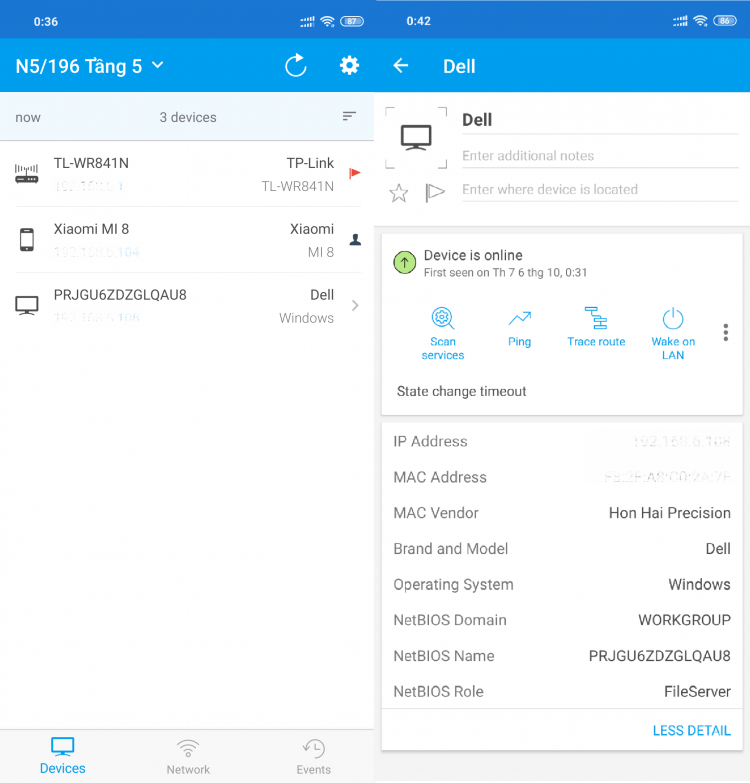The width and height of the screenshot is (750, 783).
Task: Ping the Dell device
Action: point(519,327)
